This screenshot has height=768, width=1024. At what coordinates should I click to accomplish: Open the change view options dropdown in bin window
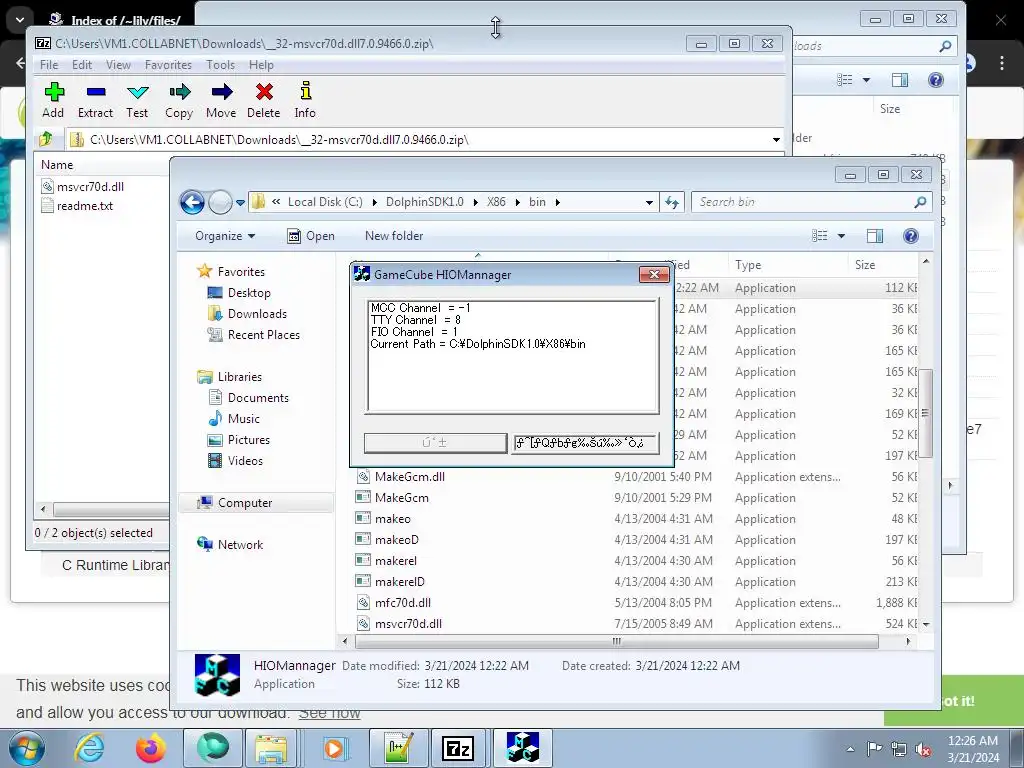[841, 236]
